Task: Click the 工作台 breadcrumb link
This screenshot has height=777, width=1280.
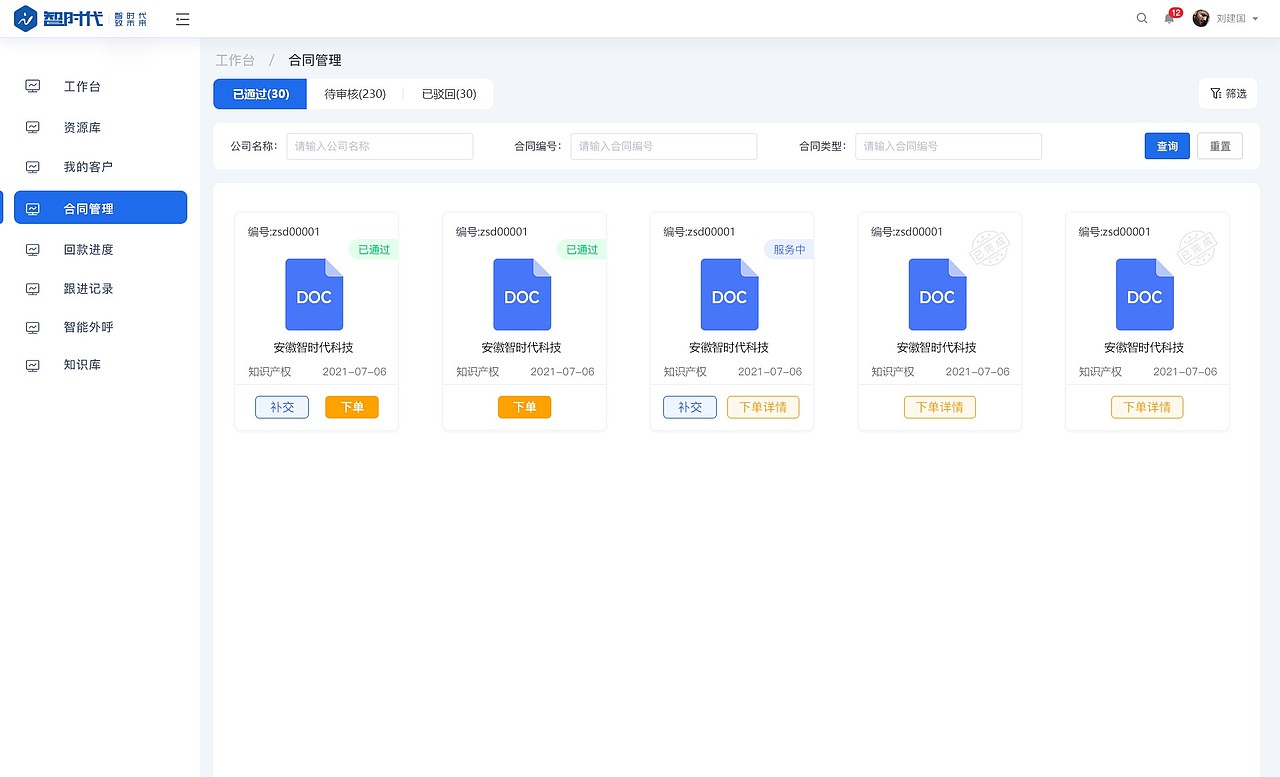Action: point(235,60)
